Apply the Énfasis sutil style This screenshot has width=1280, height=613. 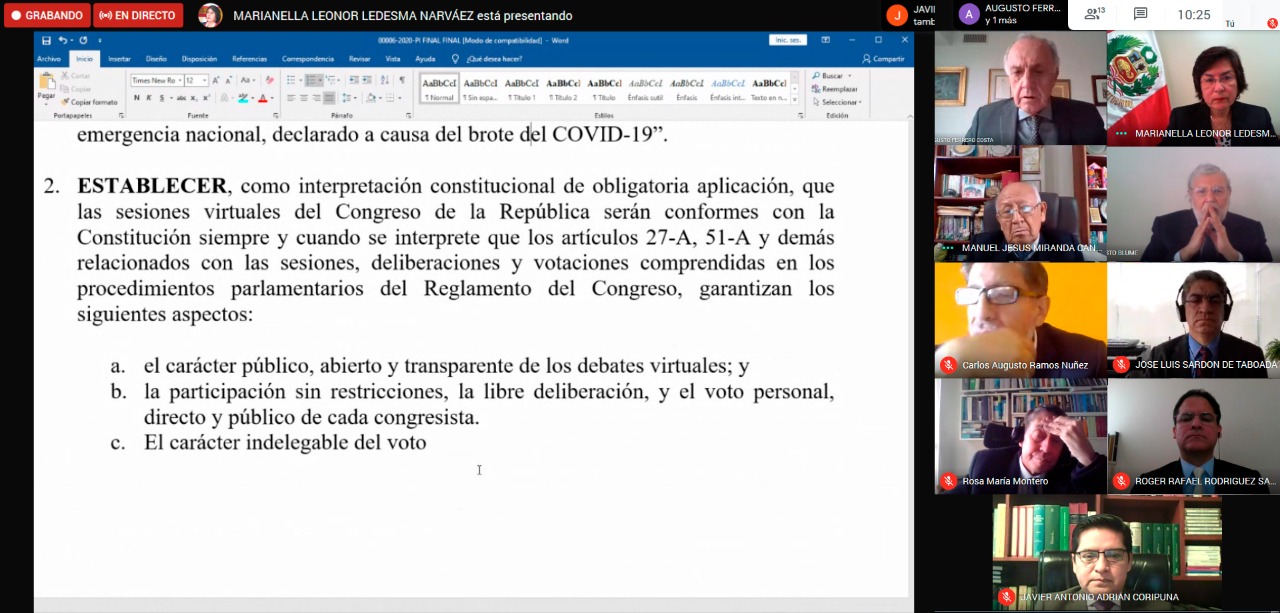[x=646, y=88]
